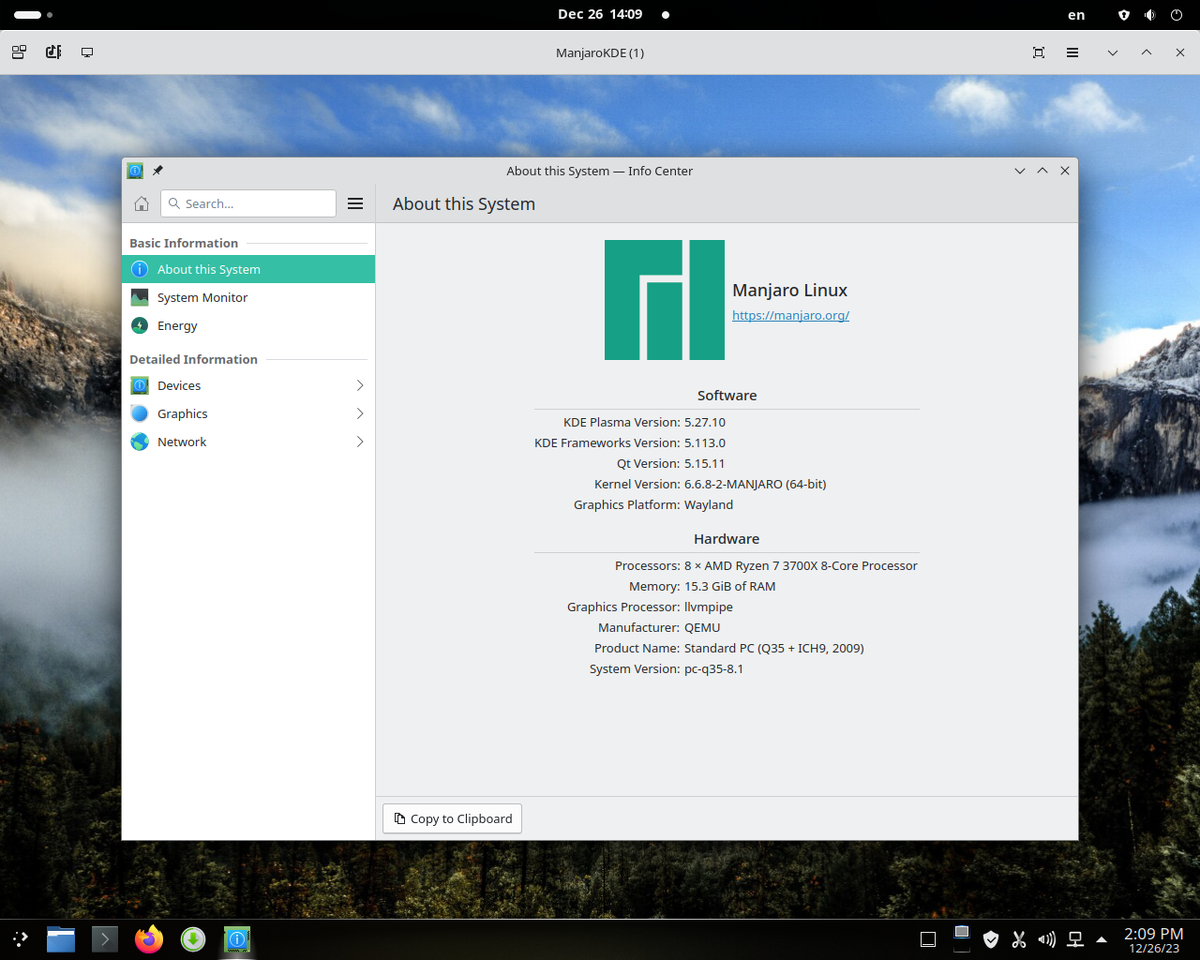Click the Copy to Clipboard button
The height and width of the screenshot is (960, 1200).
(x=452, y=818)
